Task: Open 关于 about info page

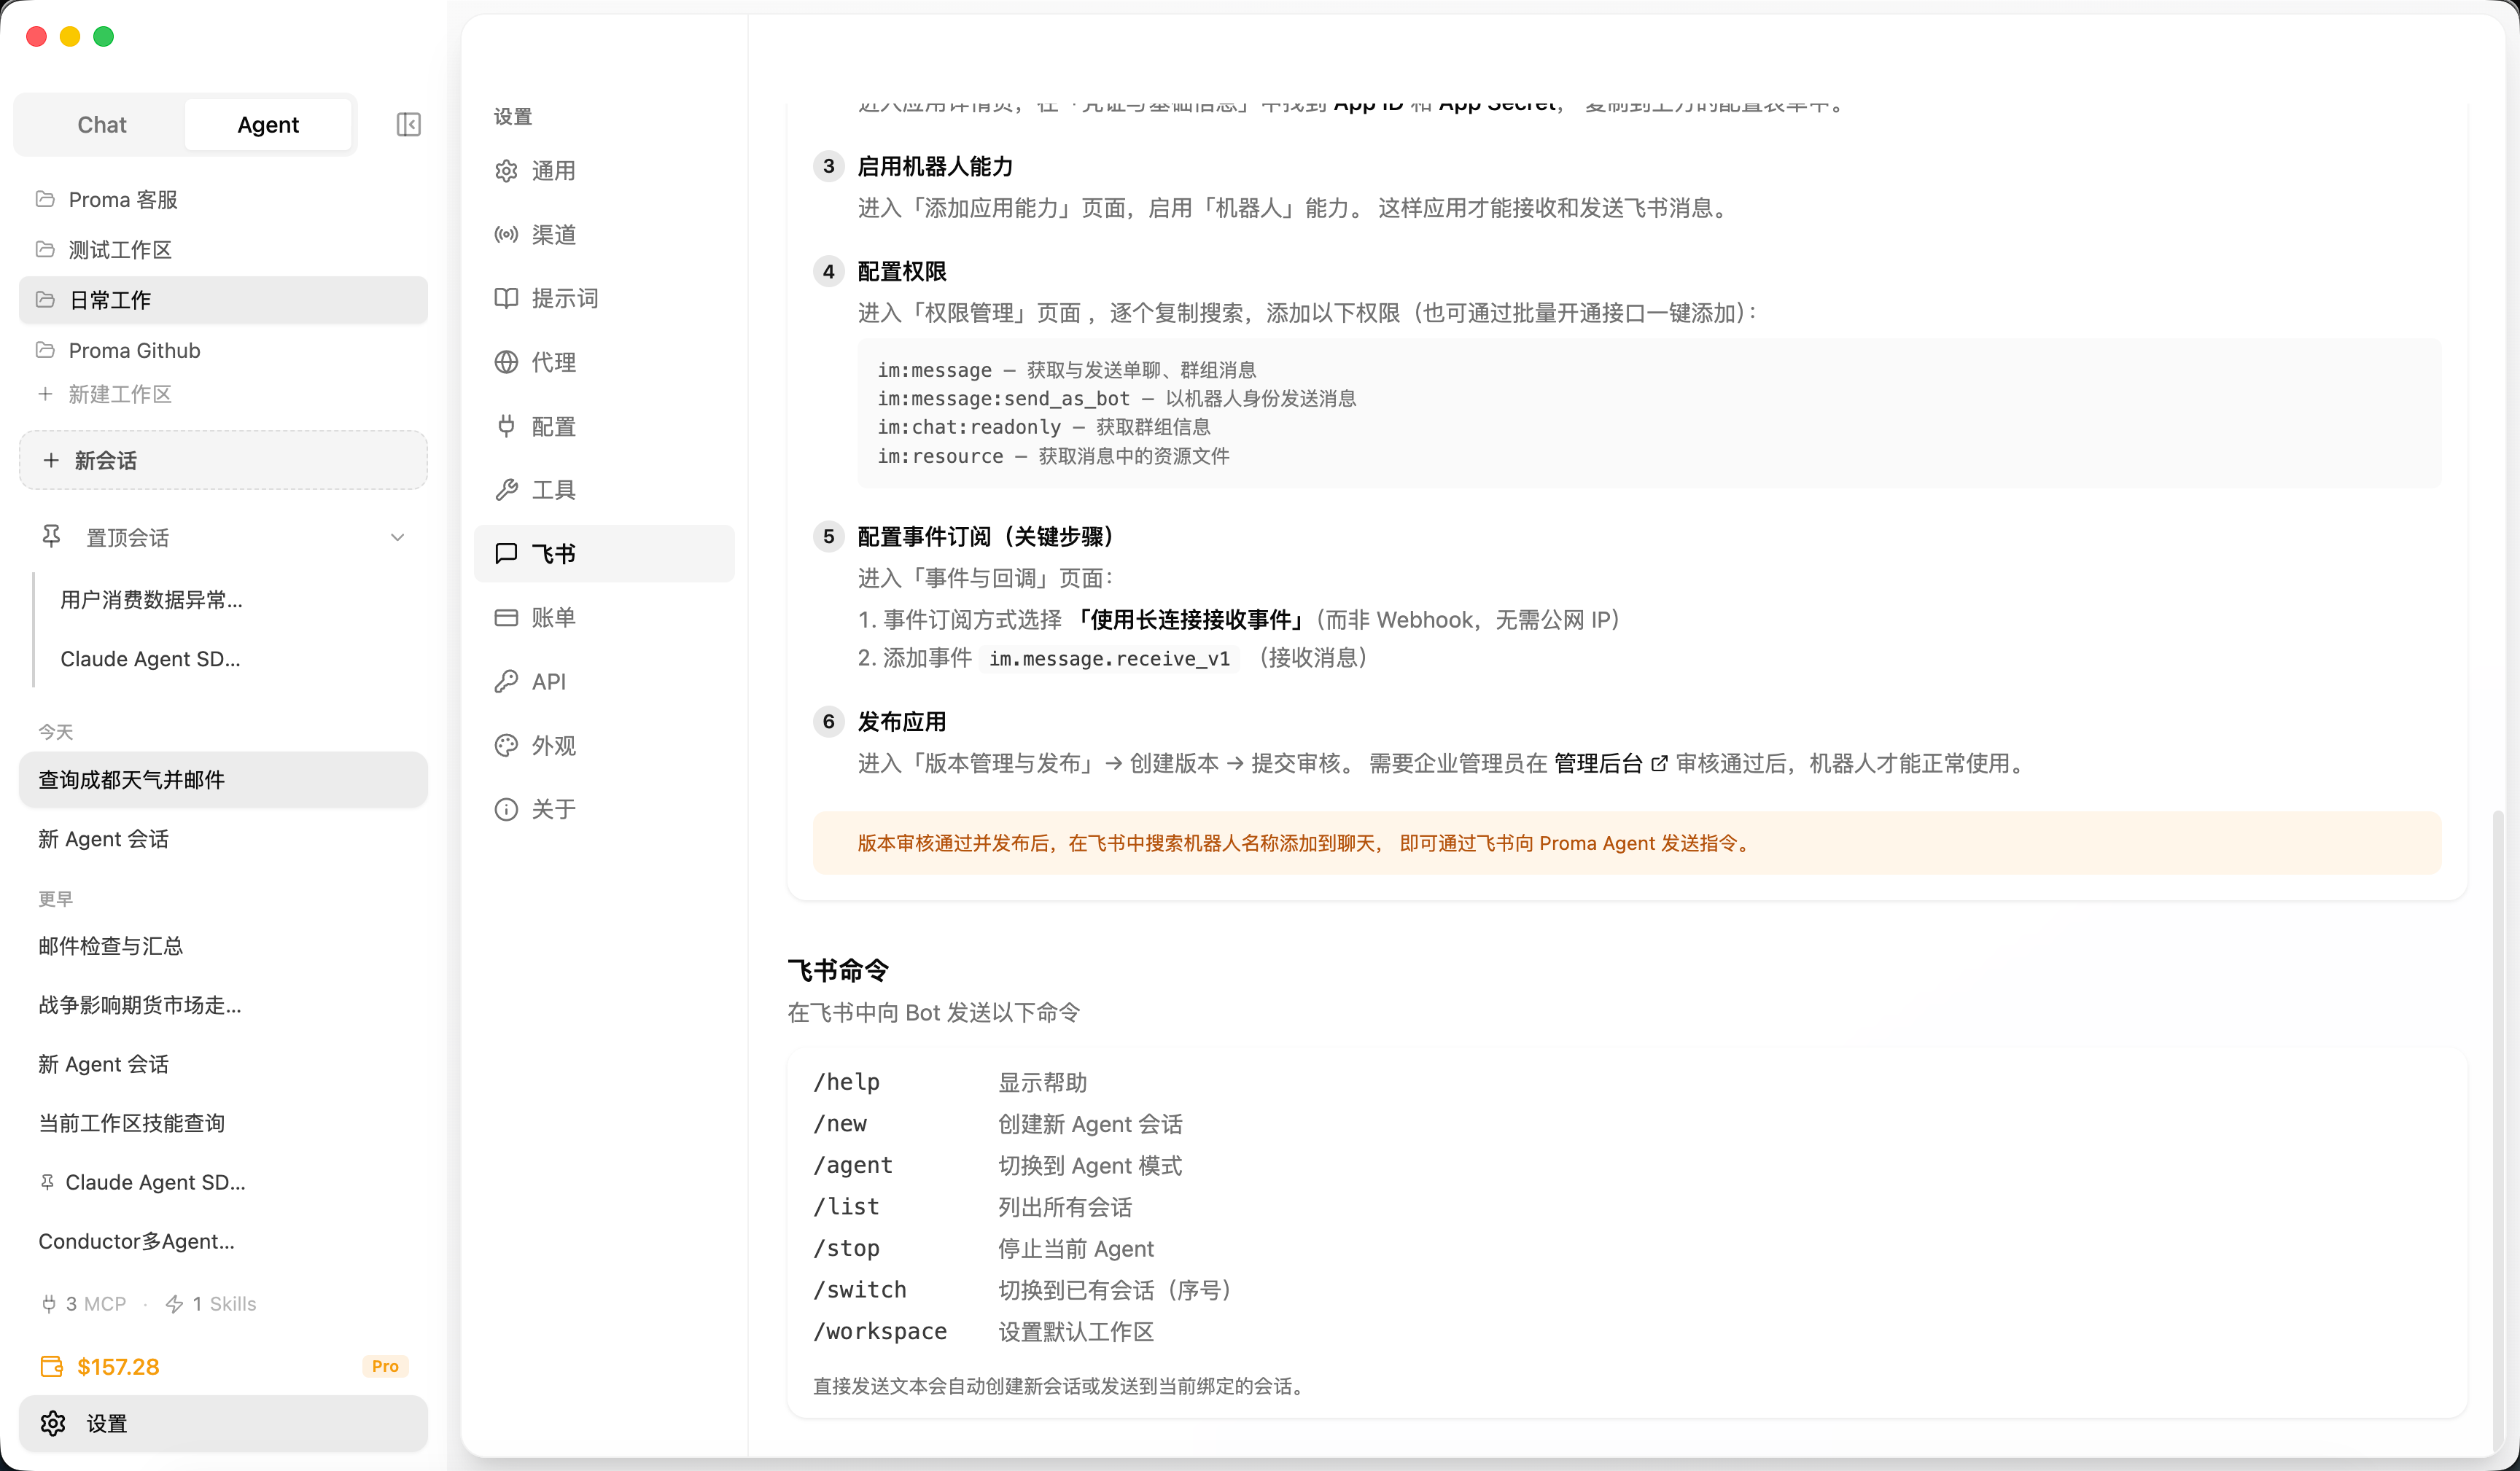Action: [x=552, y=809]
